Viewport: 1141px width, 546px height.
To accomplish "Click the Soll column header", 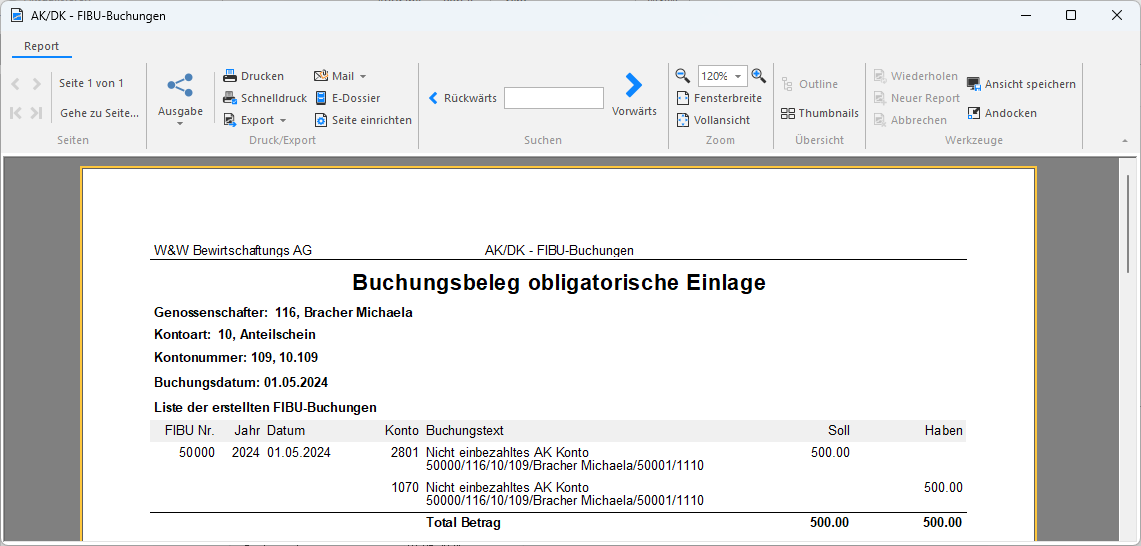I will [838, 431].
